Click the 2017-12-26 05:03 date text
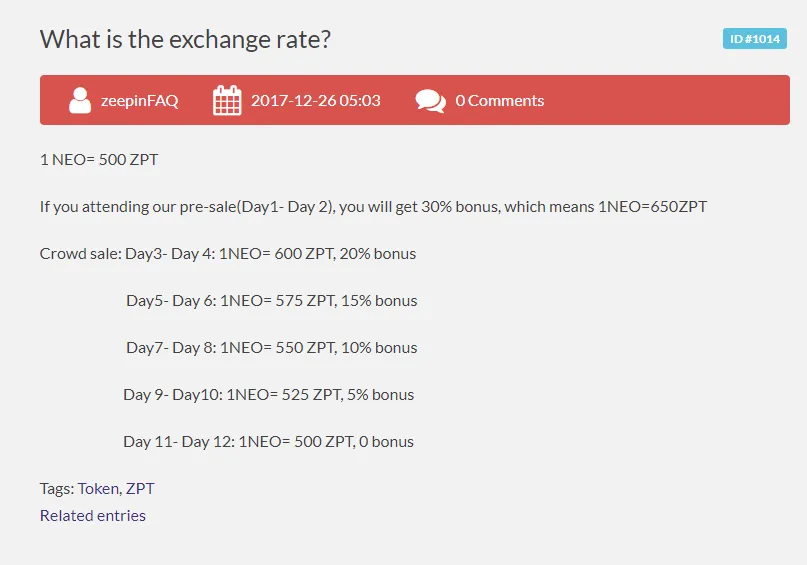The image size is (807, 565). click(315, 100)
